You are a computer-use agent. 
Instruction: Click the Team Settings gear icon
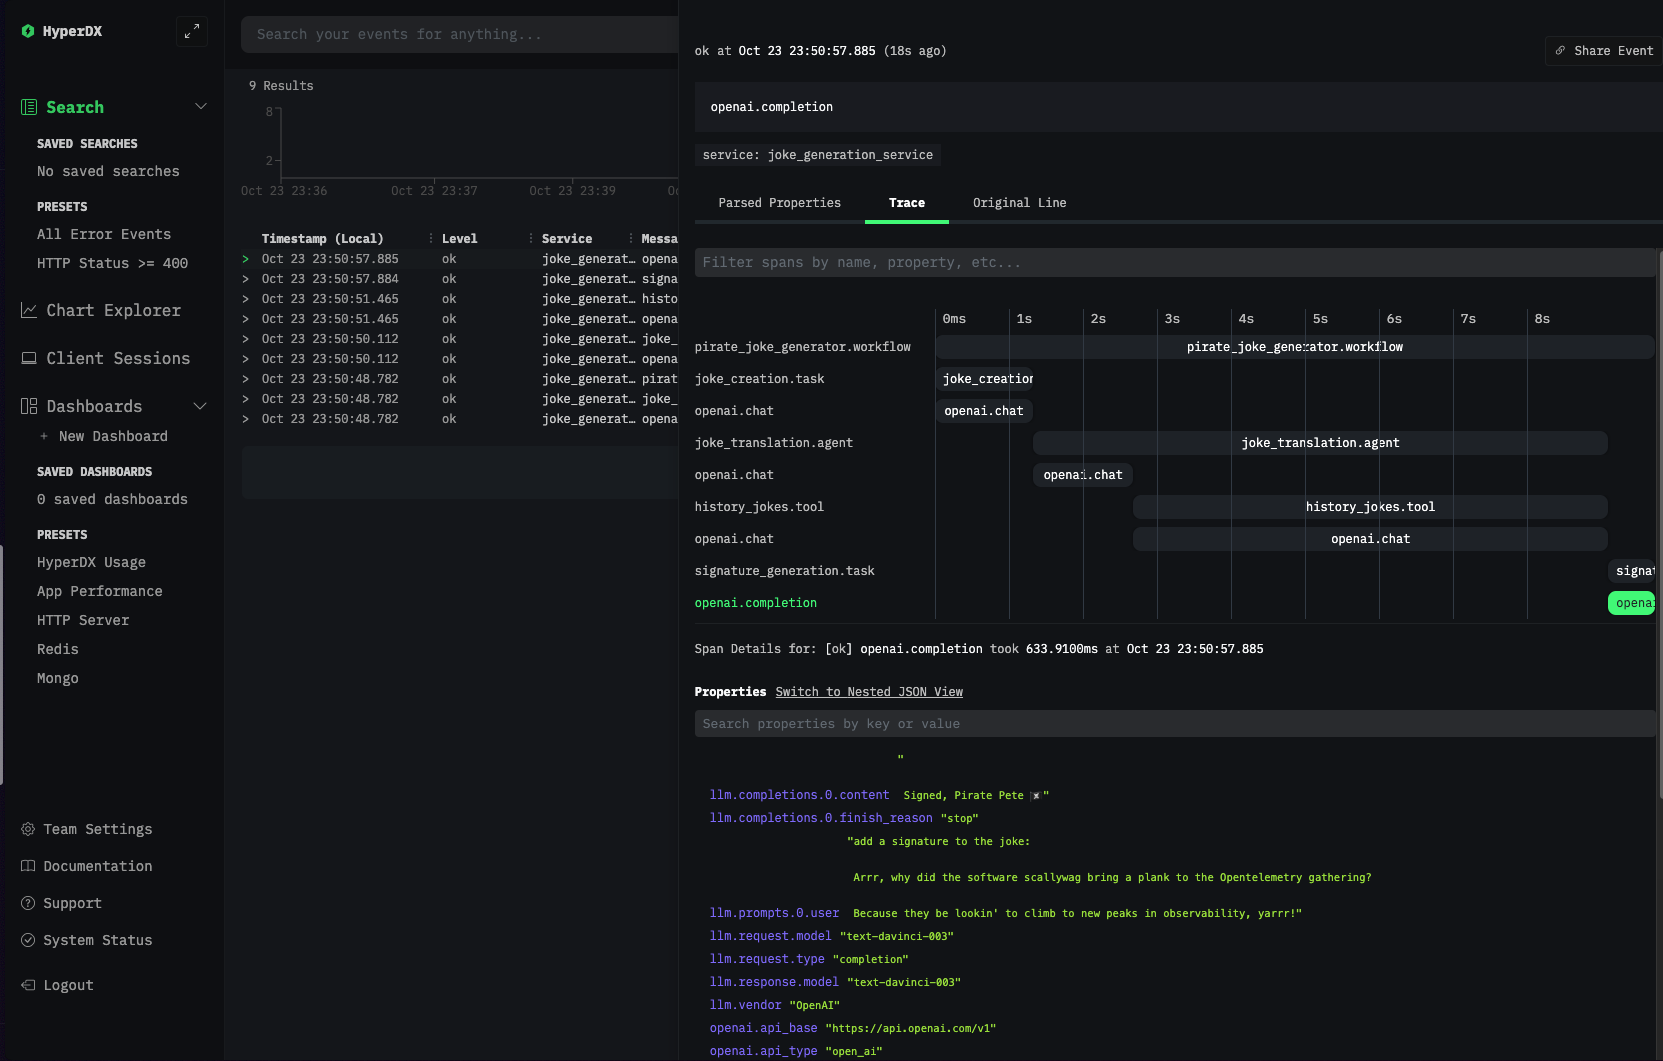tap(28, 829)
